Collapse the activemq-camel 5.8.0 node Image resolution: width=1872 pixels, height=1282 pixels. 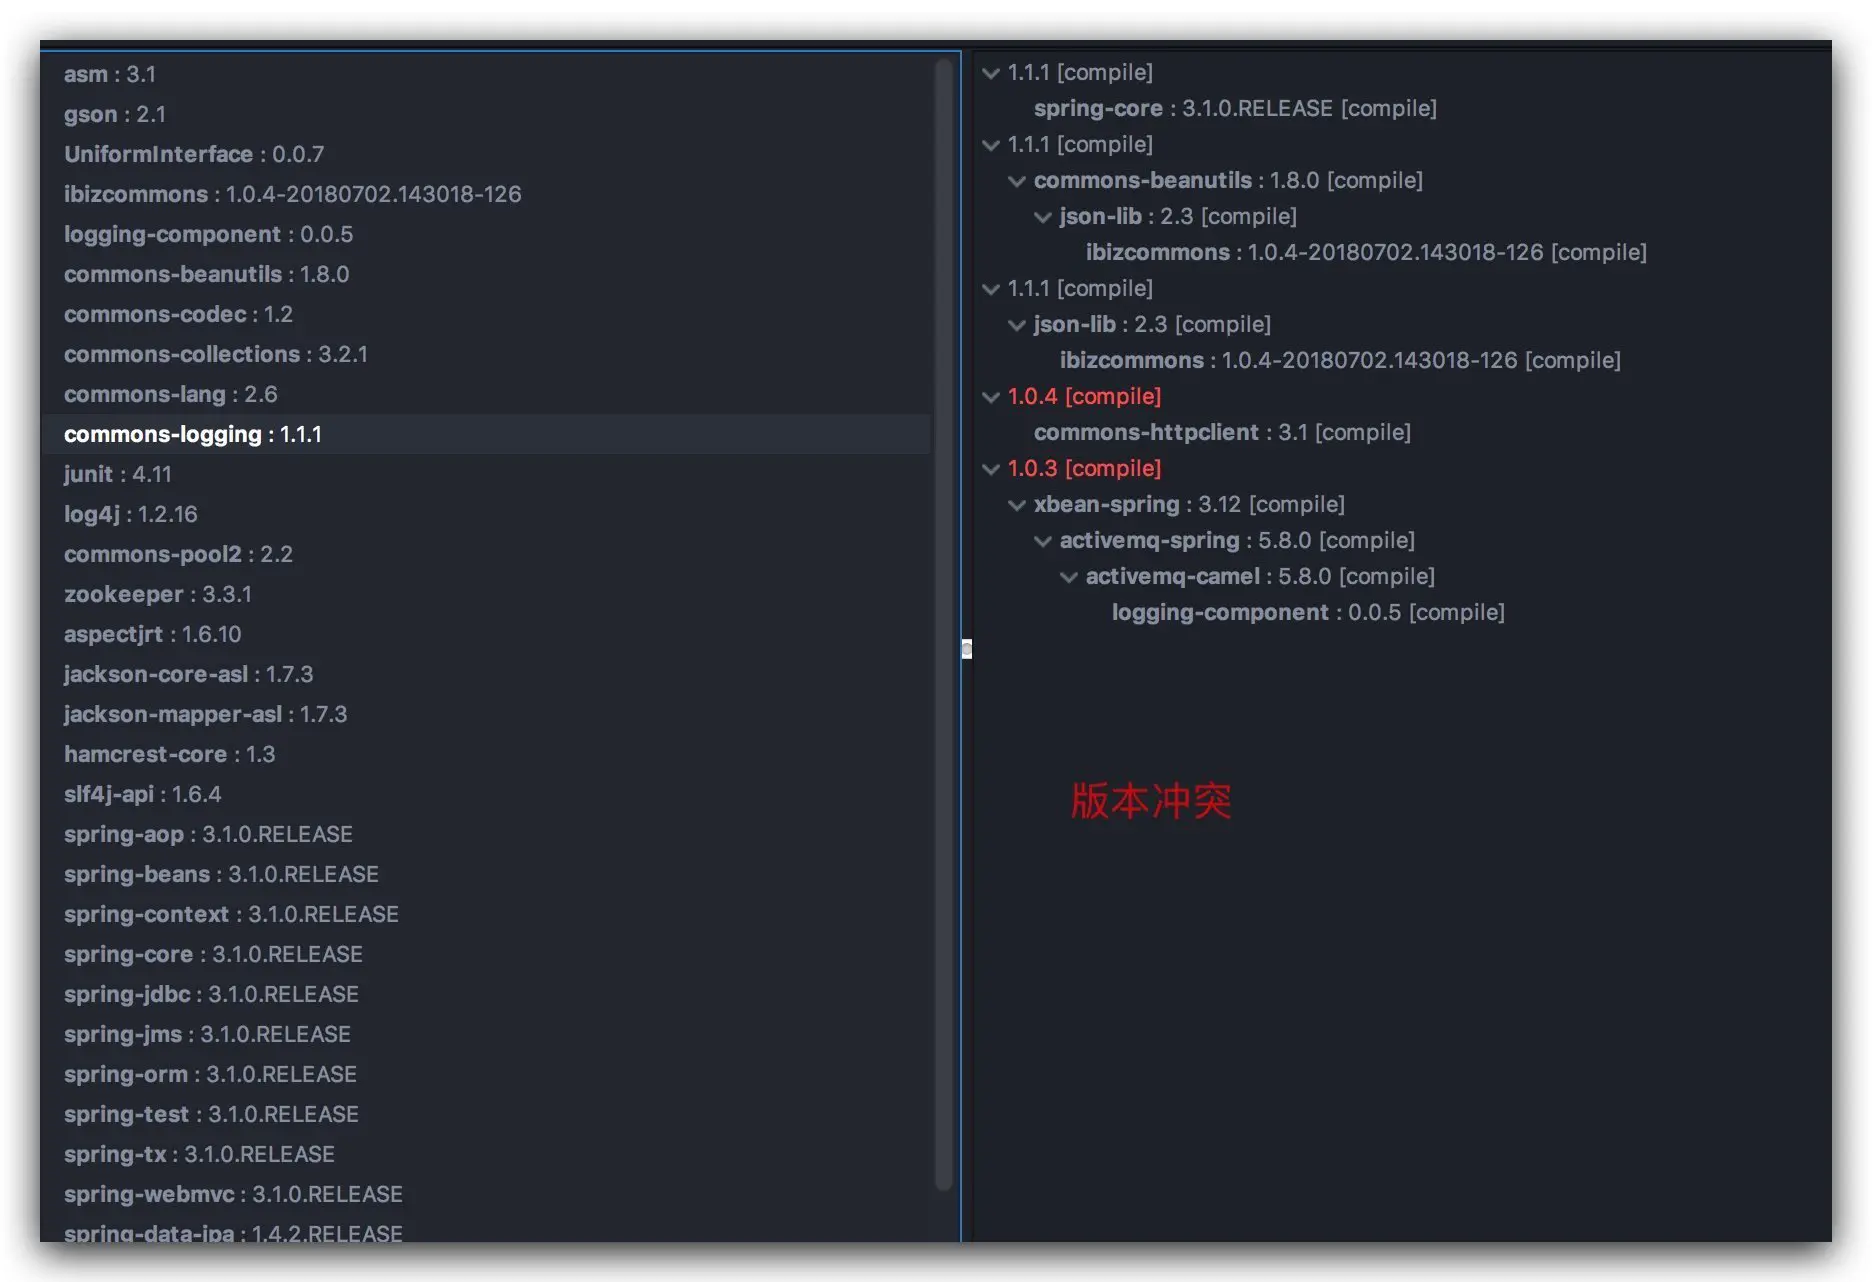click(x=1069, y=576)
